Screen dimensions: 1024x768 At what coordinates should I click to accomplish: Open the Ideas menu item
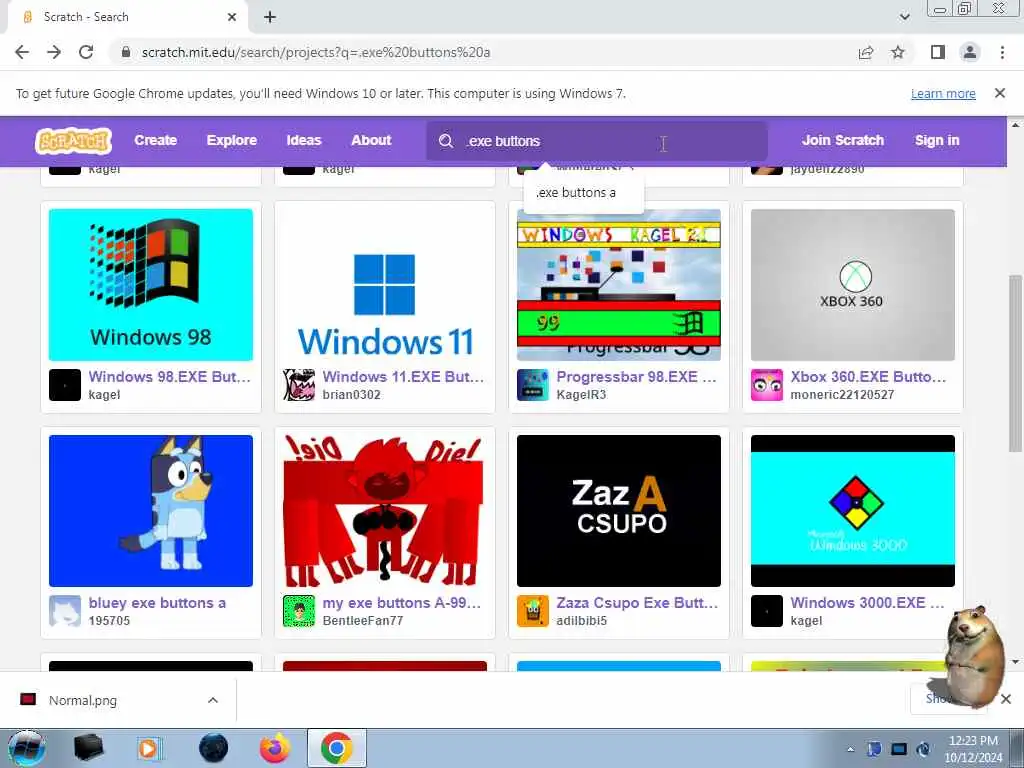coord(304,140)
